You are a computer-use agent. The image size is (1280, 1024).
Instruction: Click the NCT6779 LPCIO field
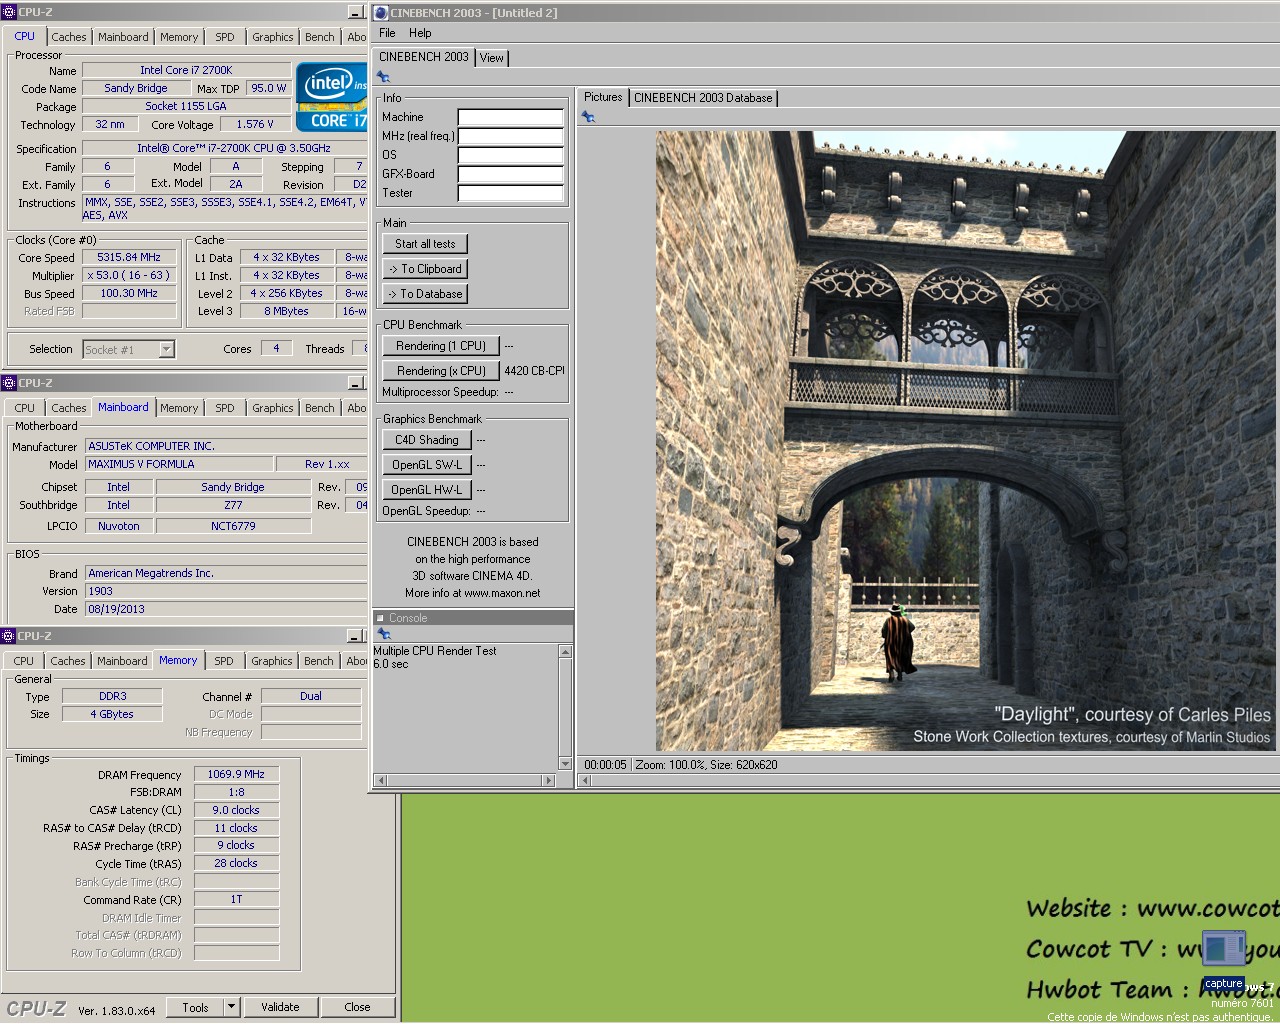[x=233, y=526]
